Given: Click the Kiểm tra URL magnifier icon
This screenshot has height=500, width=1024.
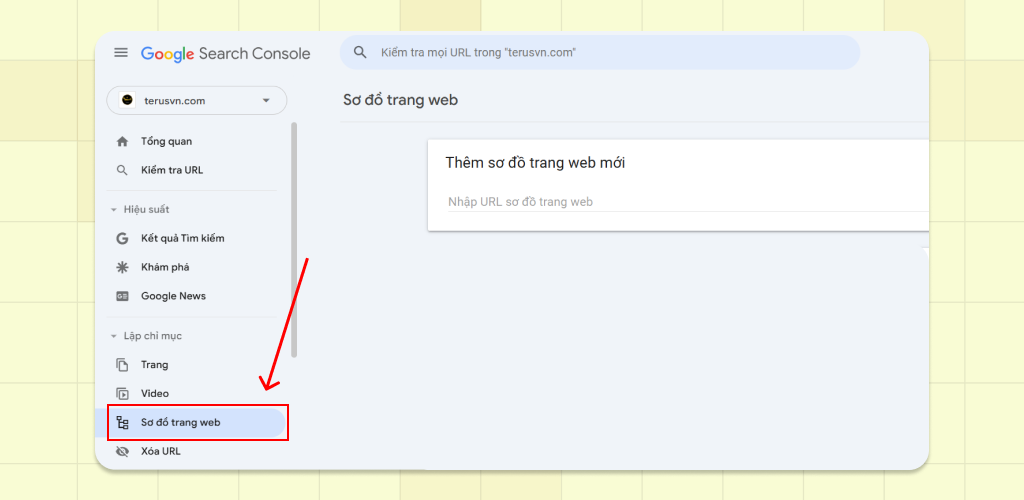Looking at the screenshot, I should 121,170.
